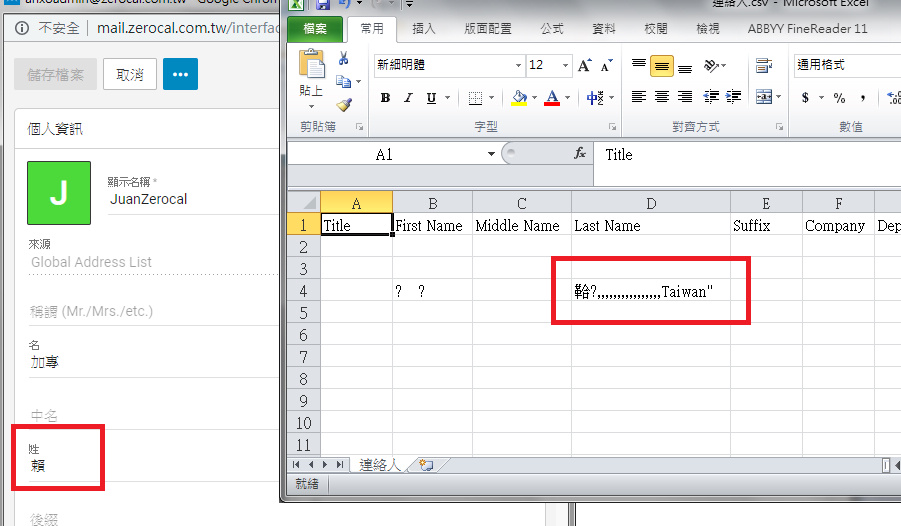Toggle Bold formatting

[x=385, y=98]
